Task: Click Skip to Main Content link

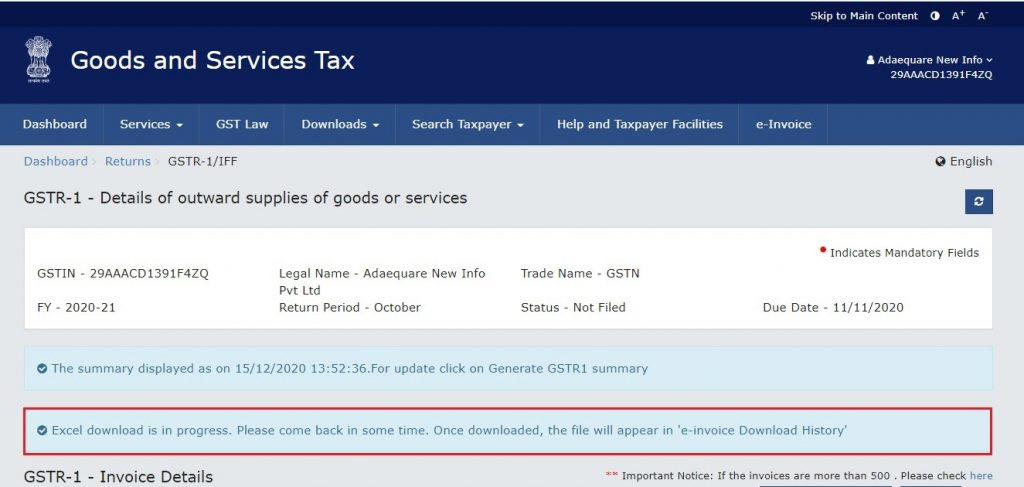Action: (x=863, y=16)
